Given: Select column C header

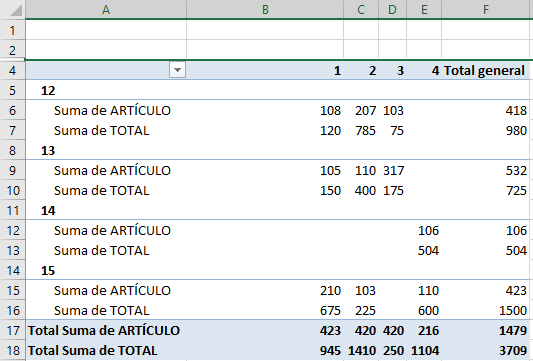Looking at the screenshot, I should [361, 10].
